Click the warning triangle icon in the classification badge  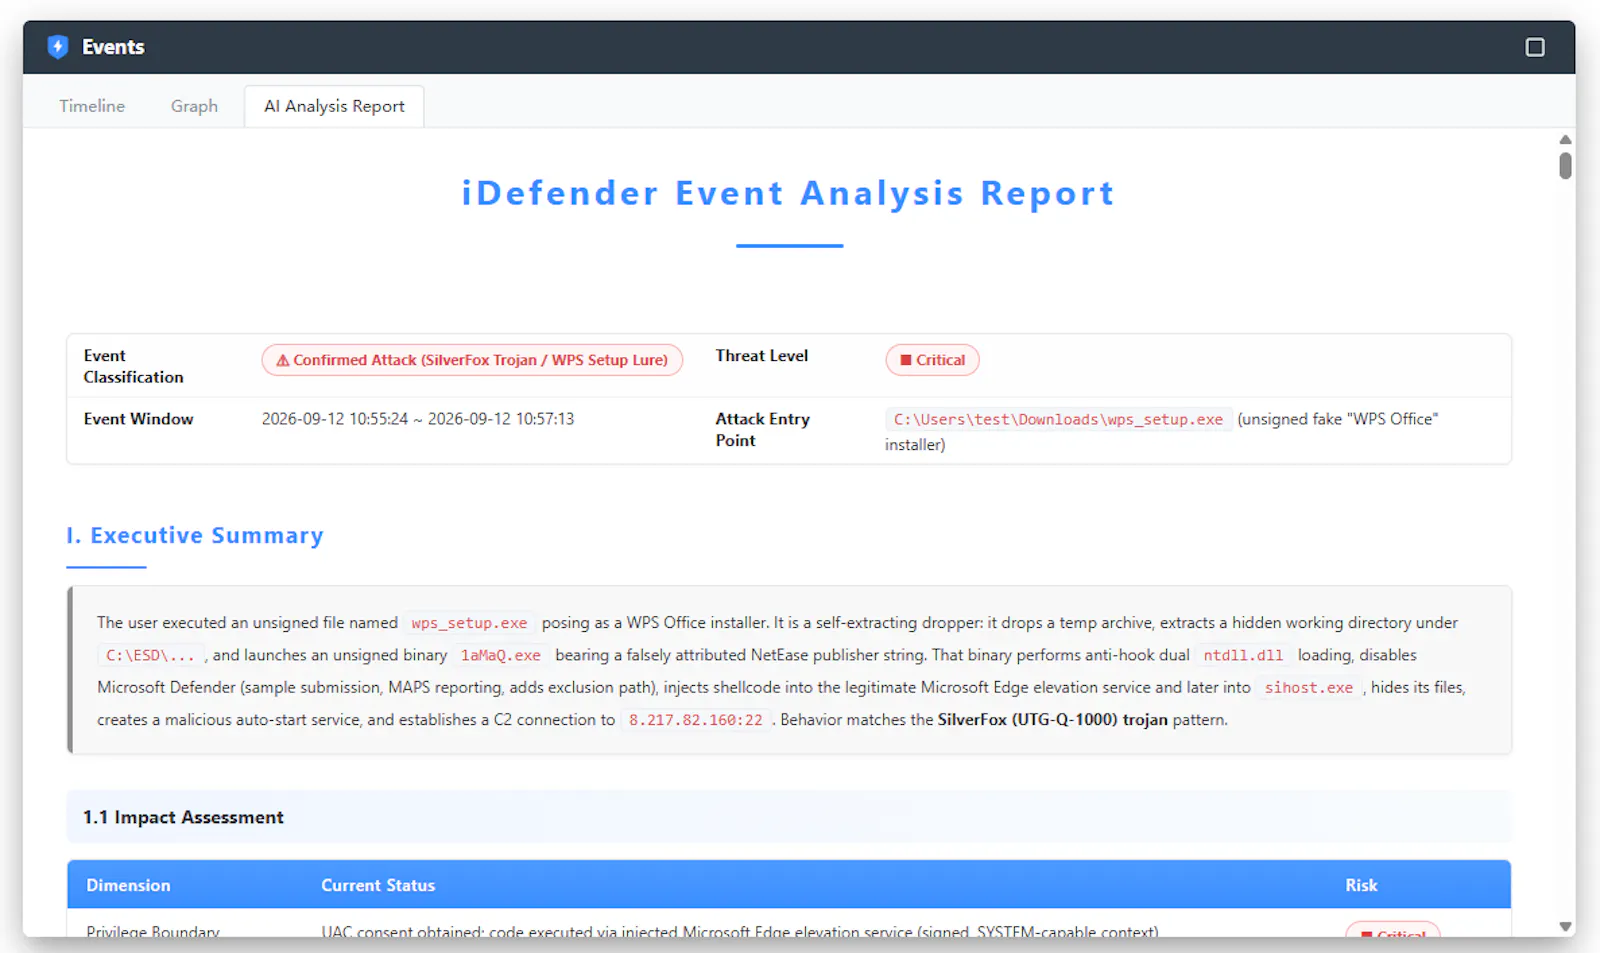(283, 361)
